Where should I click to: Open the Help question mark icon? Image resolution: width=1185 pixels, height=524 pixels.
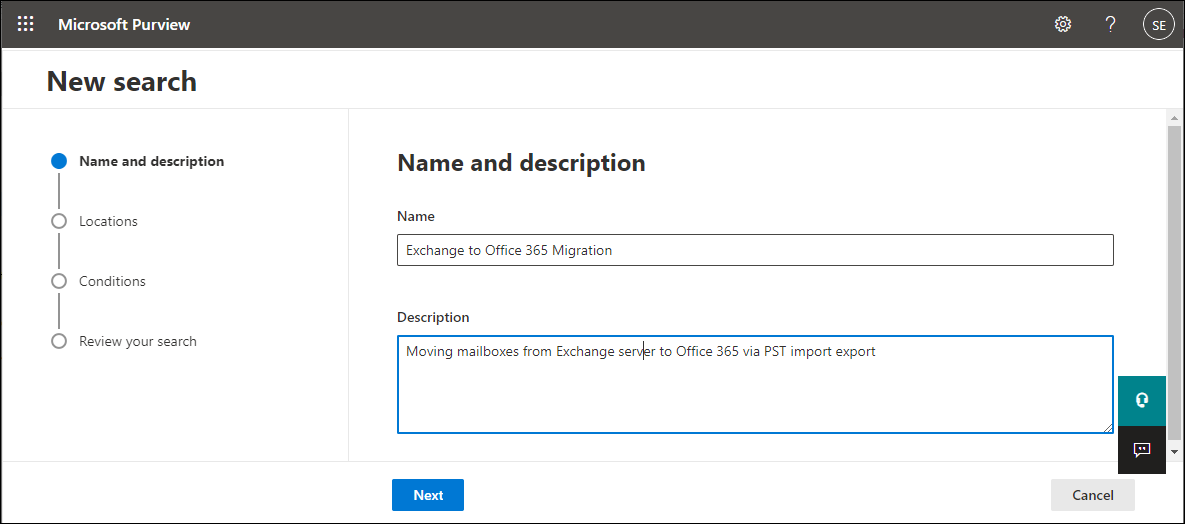[1110, 24]
